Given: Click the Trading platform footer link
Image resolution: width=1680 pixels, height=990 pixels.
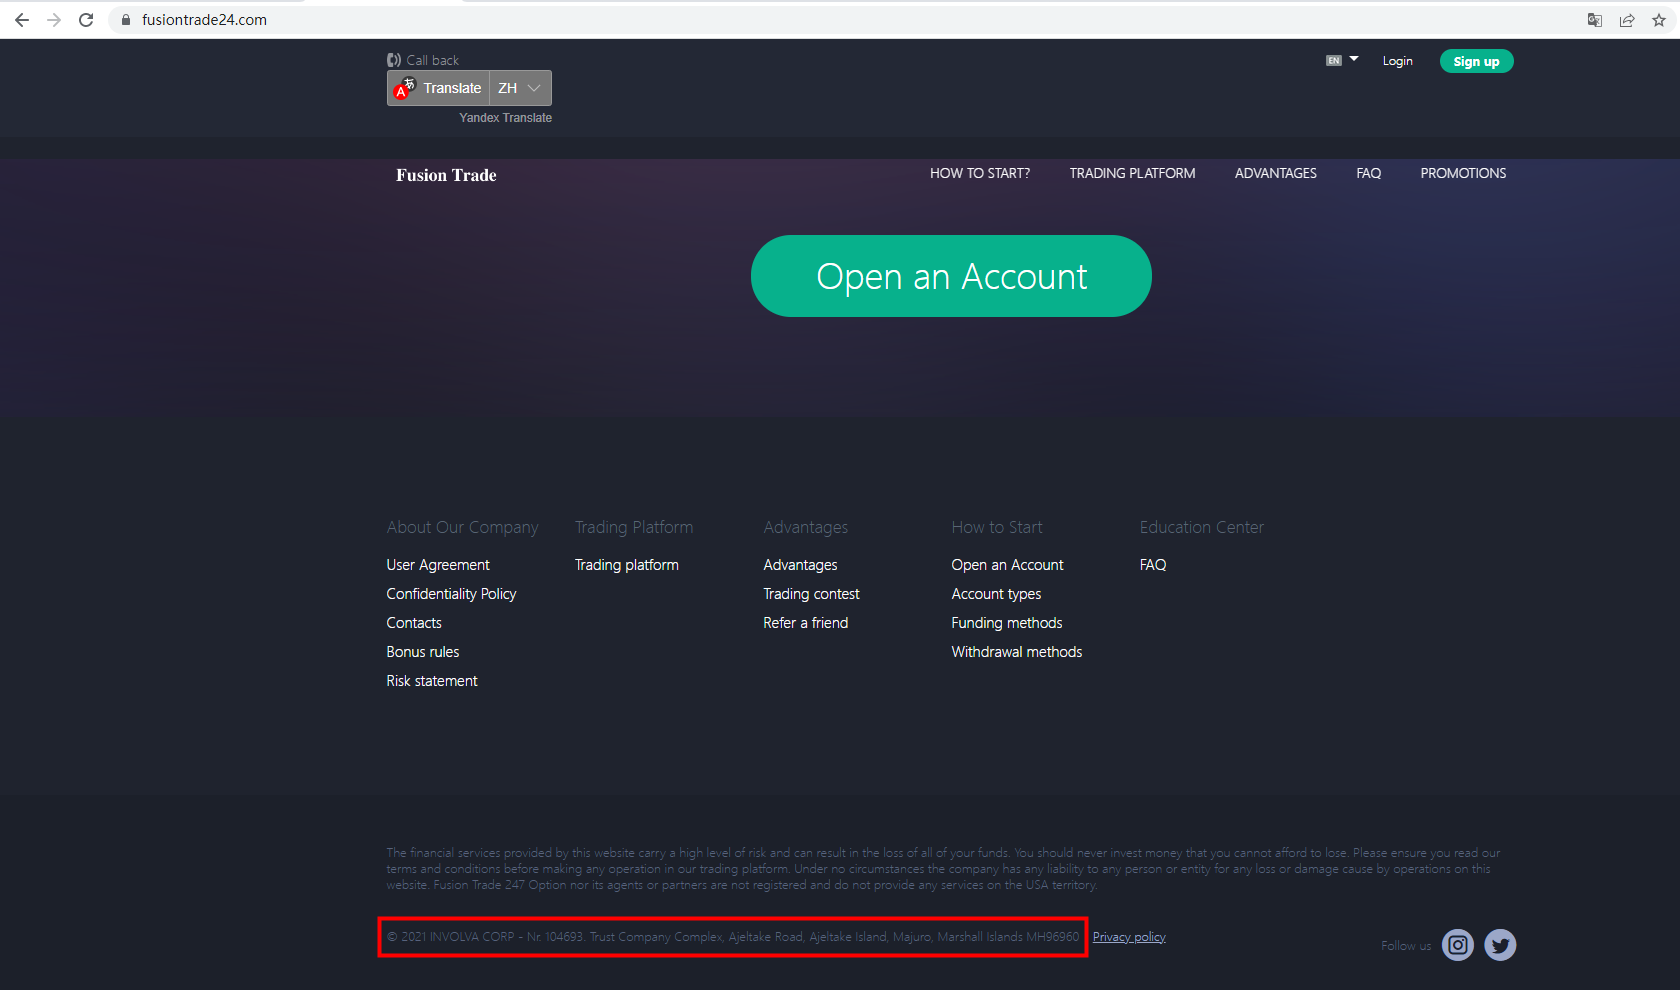Looking at the screenshot, I should click(x=627, y=565).
